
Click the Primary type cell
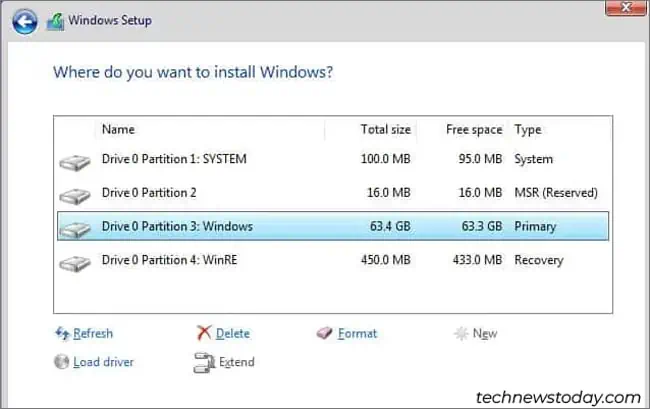pos(535,227)
